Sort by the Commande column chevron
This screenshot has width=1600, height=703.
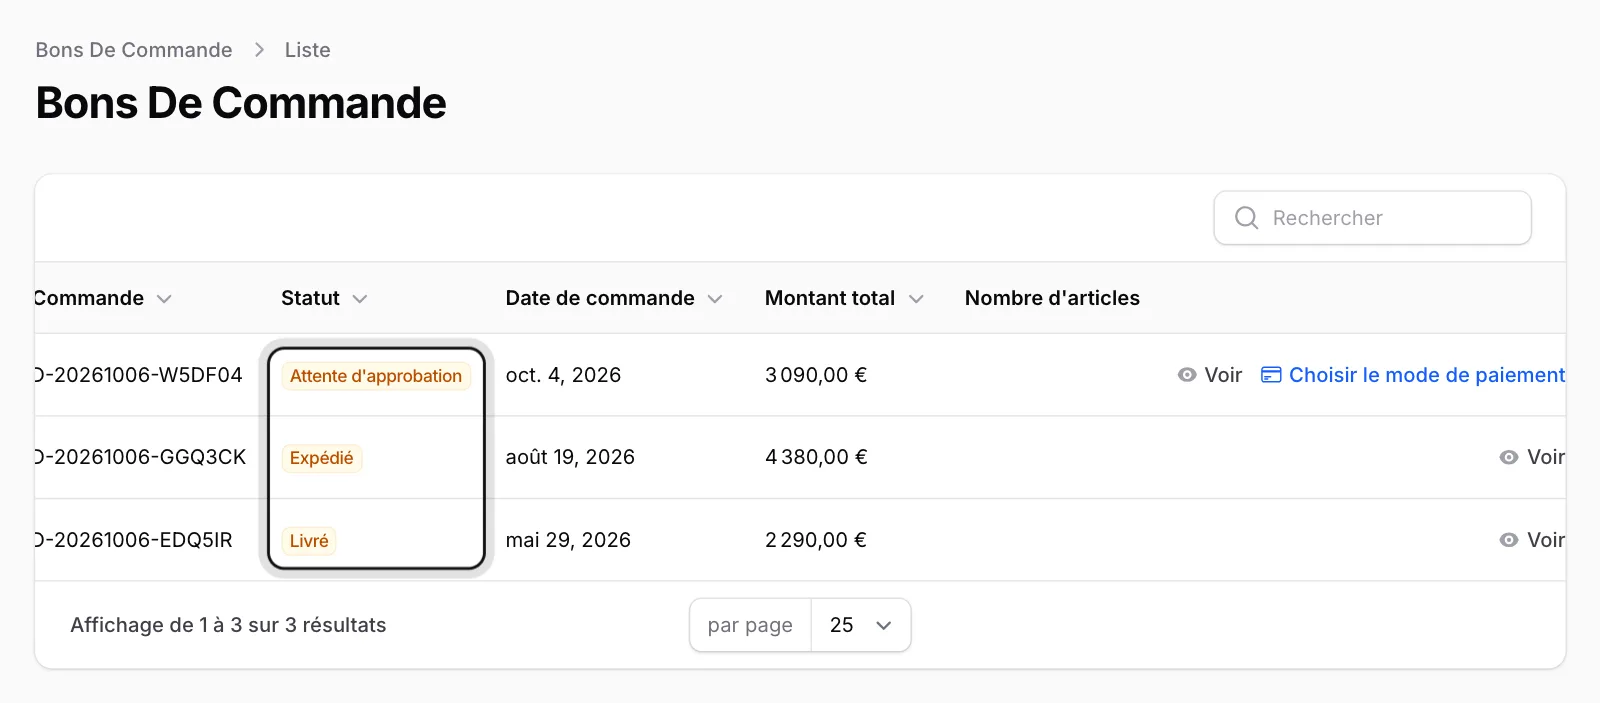pos(165,299)
